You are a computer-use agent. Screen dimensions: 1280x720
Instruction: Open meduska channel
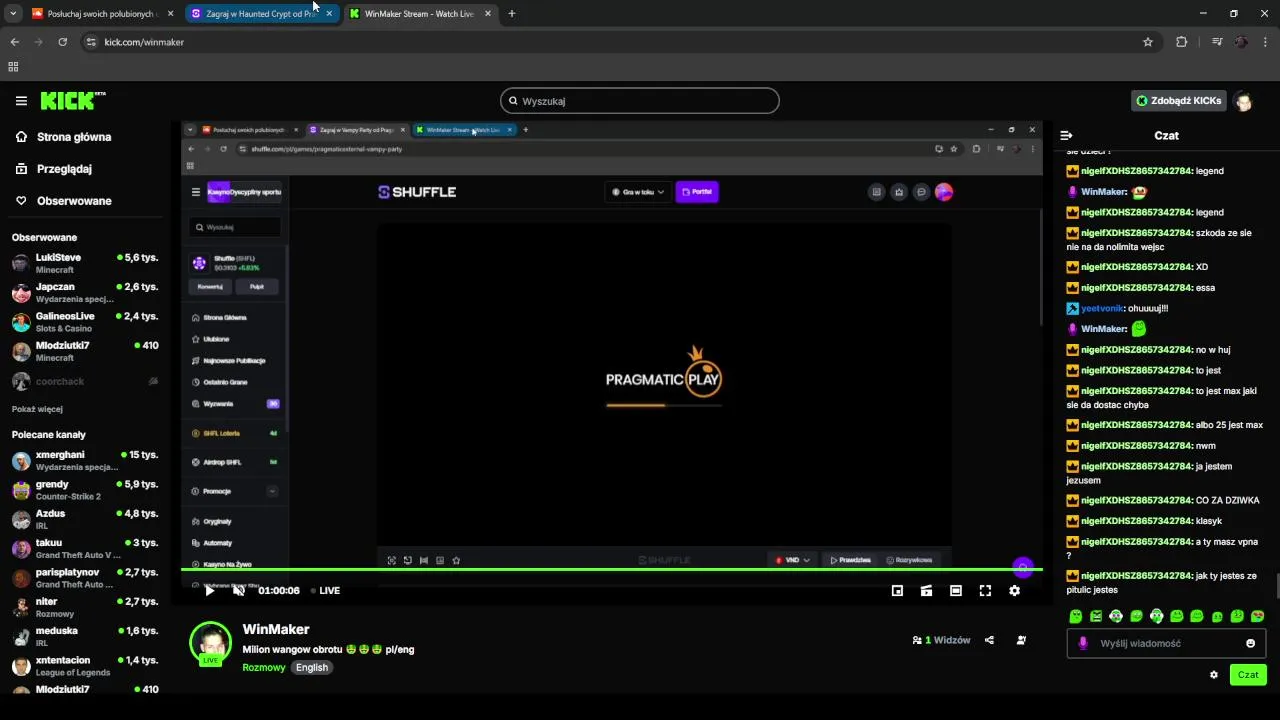85,637
